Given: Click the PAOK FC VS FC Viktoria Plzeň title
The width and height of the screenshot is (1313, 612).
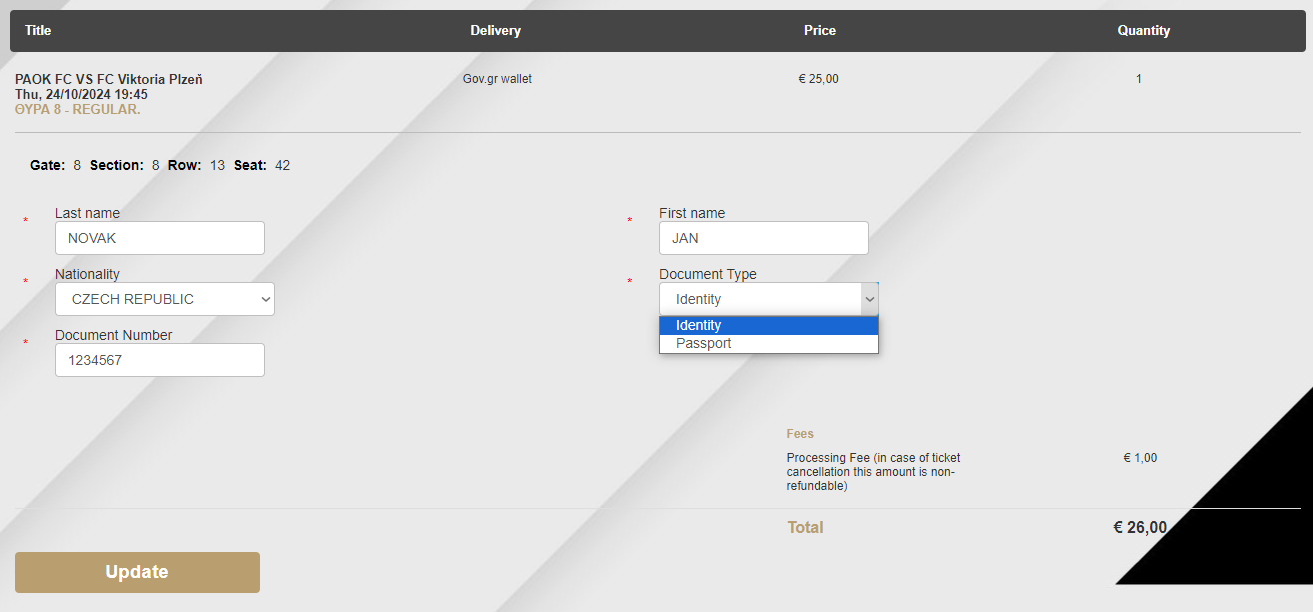Looking at the screenshot, I should (109, 79).
